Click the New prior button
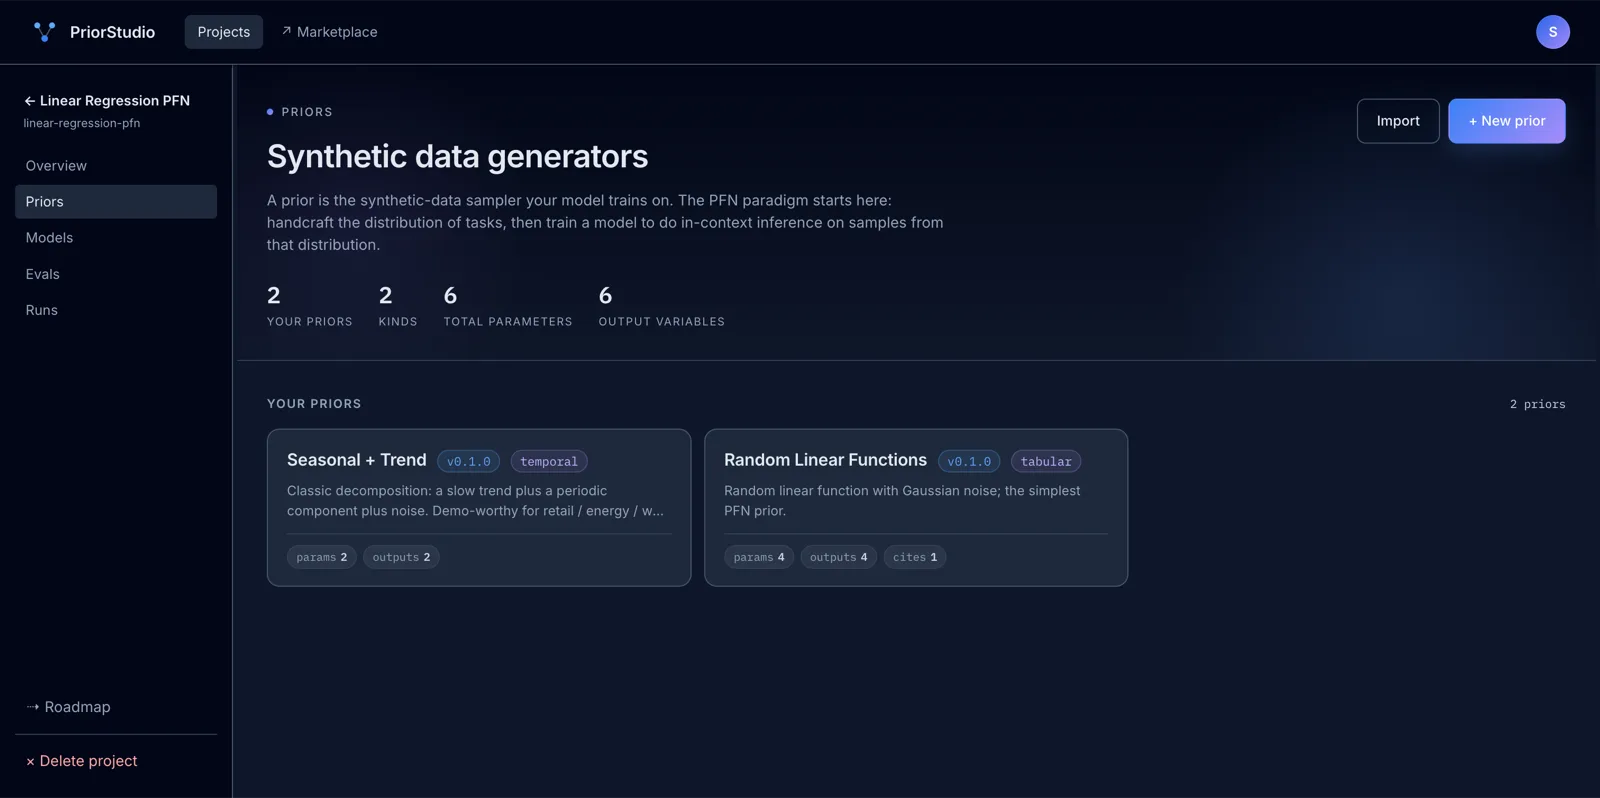 [1507, 121]
